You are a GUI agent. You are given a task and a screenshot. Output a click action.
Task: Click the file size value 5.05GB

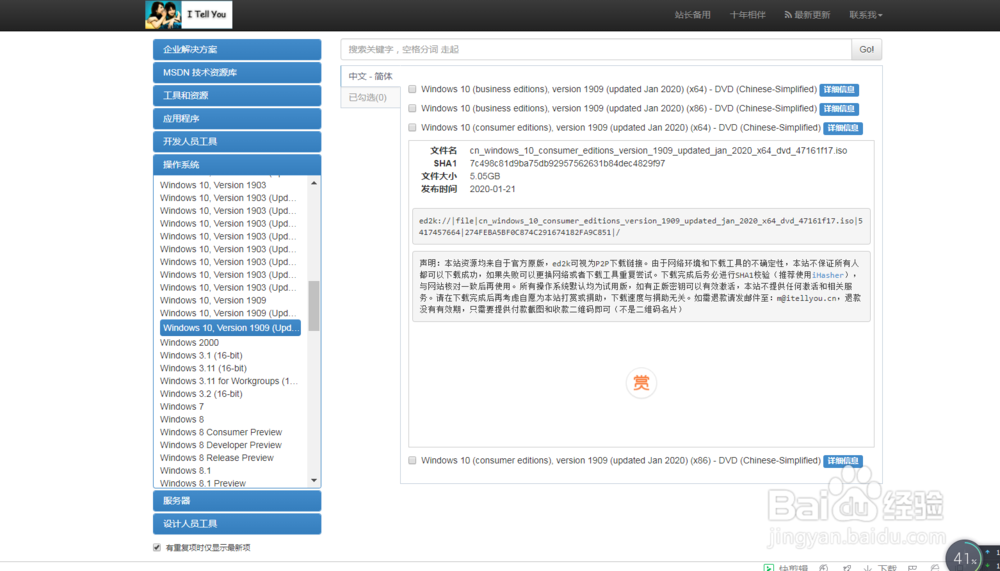(x=485, y=176)
